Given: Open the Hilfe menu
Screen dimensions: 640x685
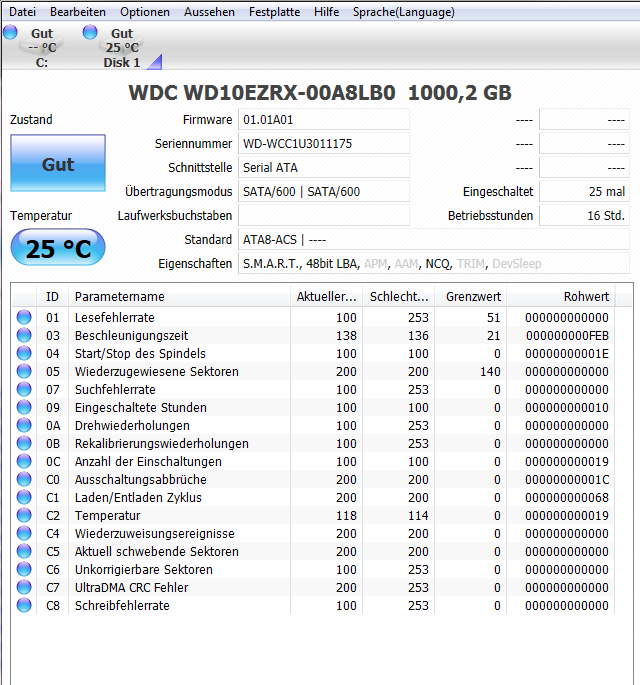Looking at the screenshot, I should click(326, 12).
